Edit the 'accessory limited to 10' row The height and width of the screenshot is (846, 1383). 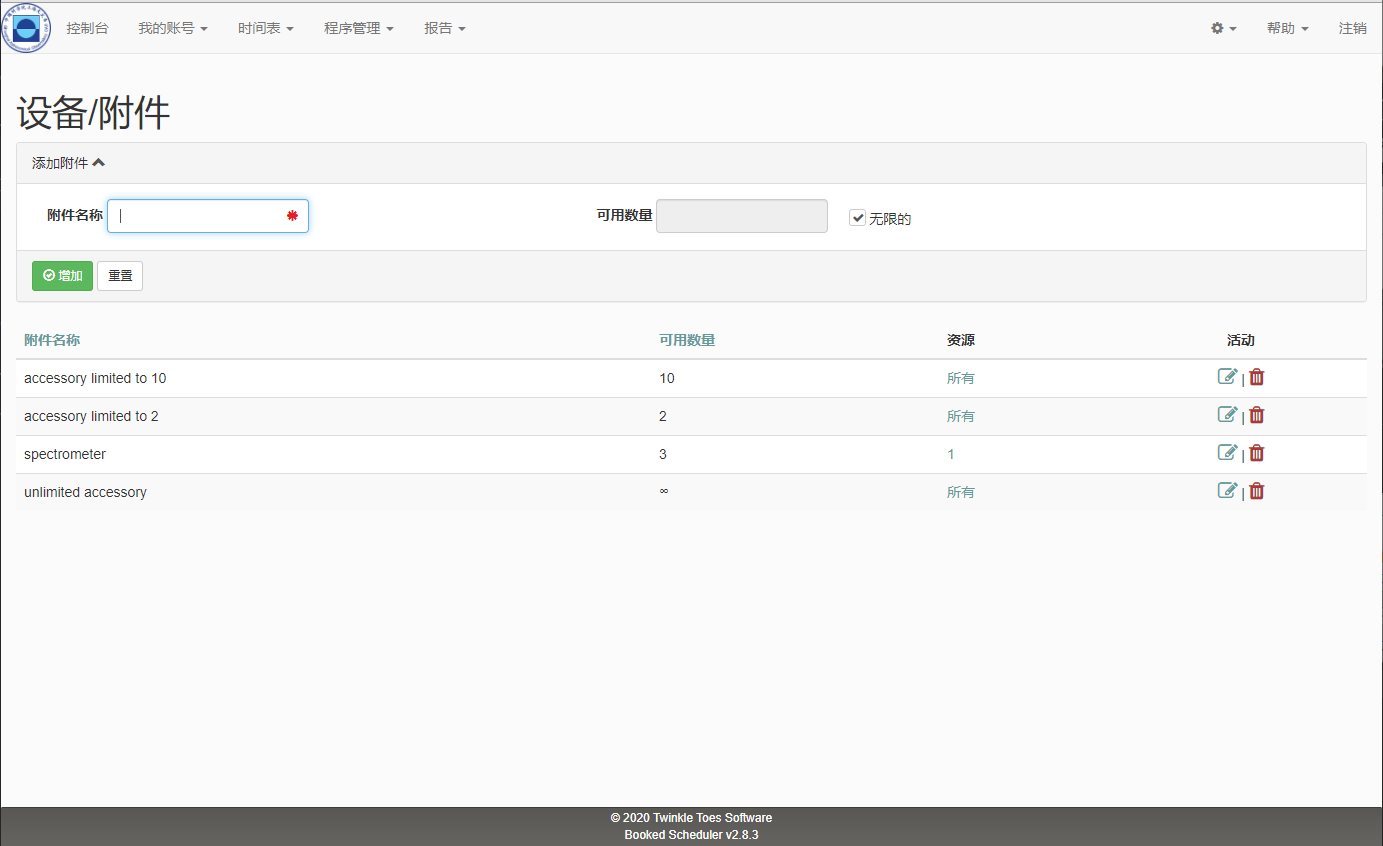tap(1227, 377)
